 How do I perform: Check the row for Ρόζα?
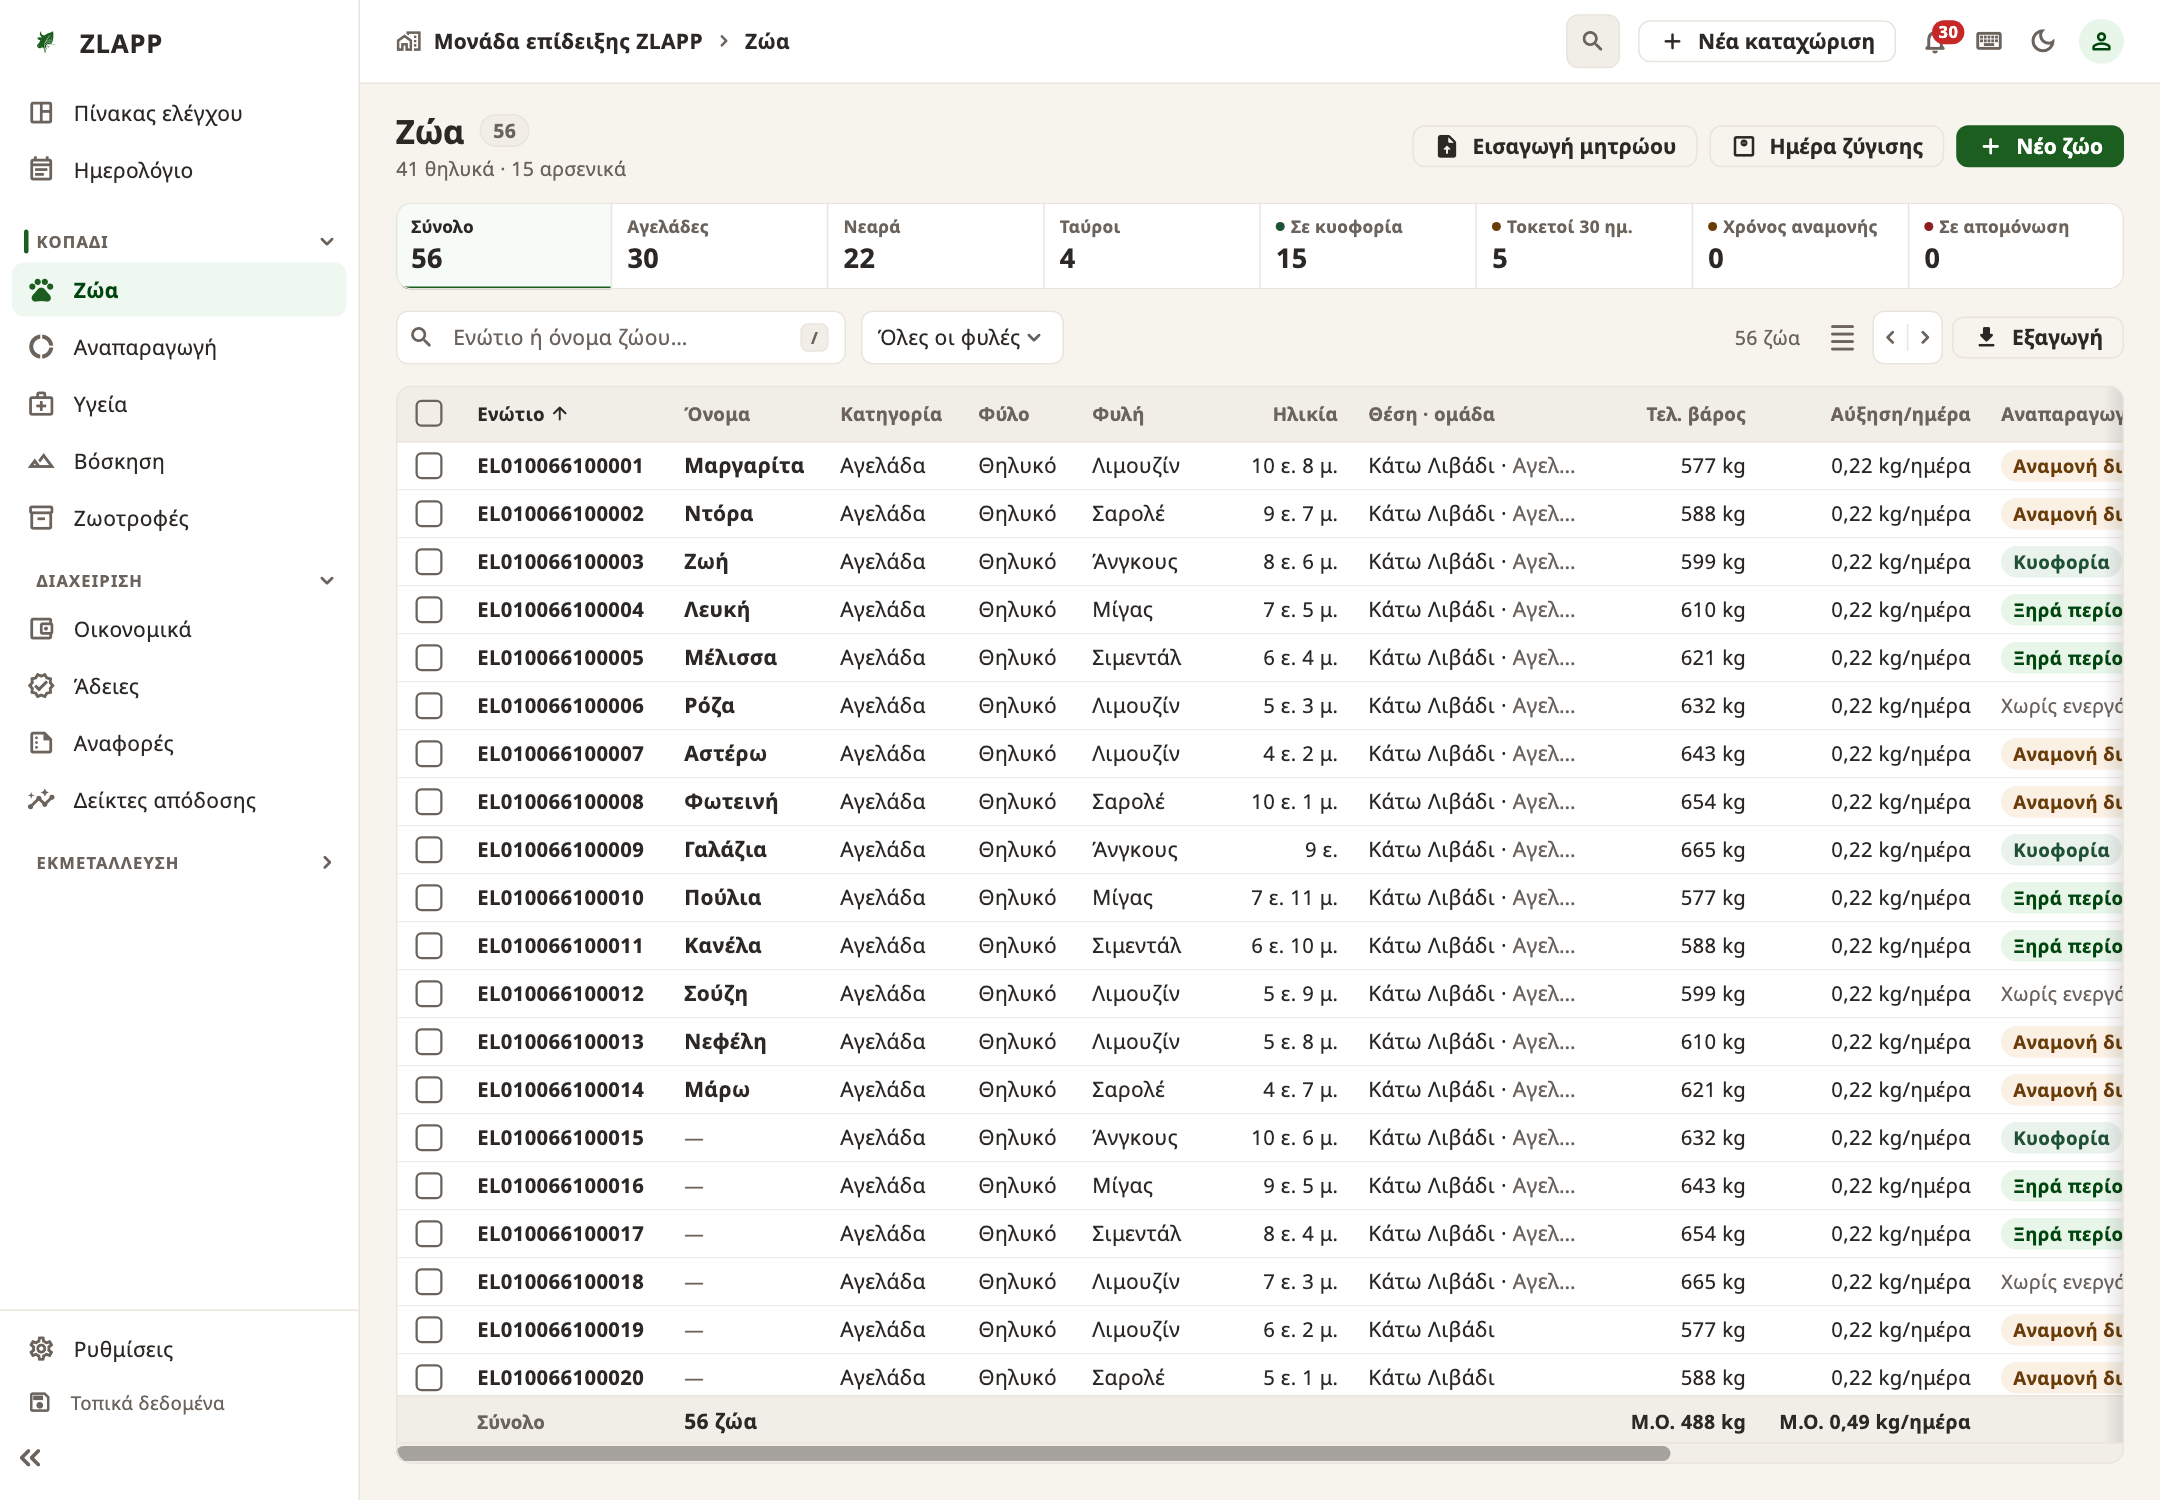pos(429,706)
